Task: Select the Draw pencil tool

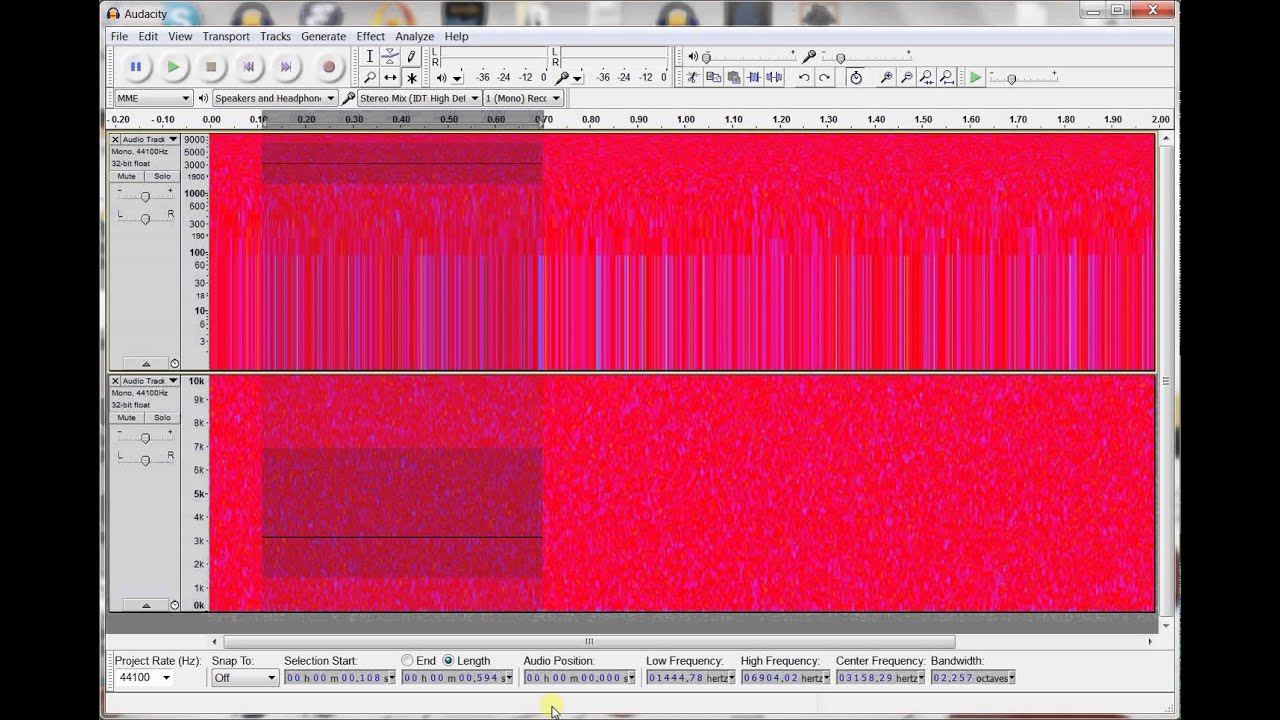Action: click(411, 57)
